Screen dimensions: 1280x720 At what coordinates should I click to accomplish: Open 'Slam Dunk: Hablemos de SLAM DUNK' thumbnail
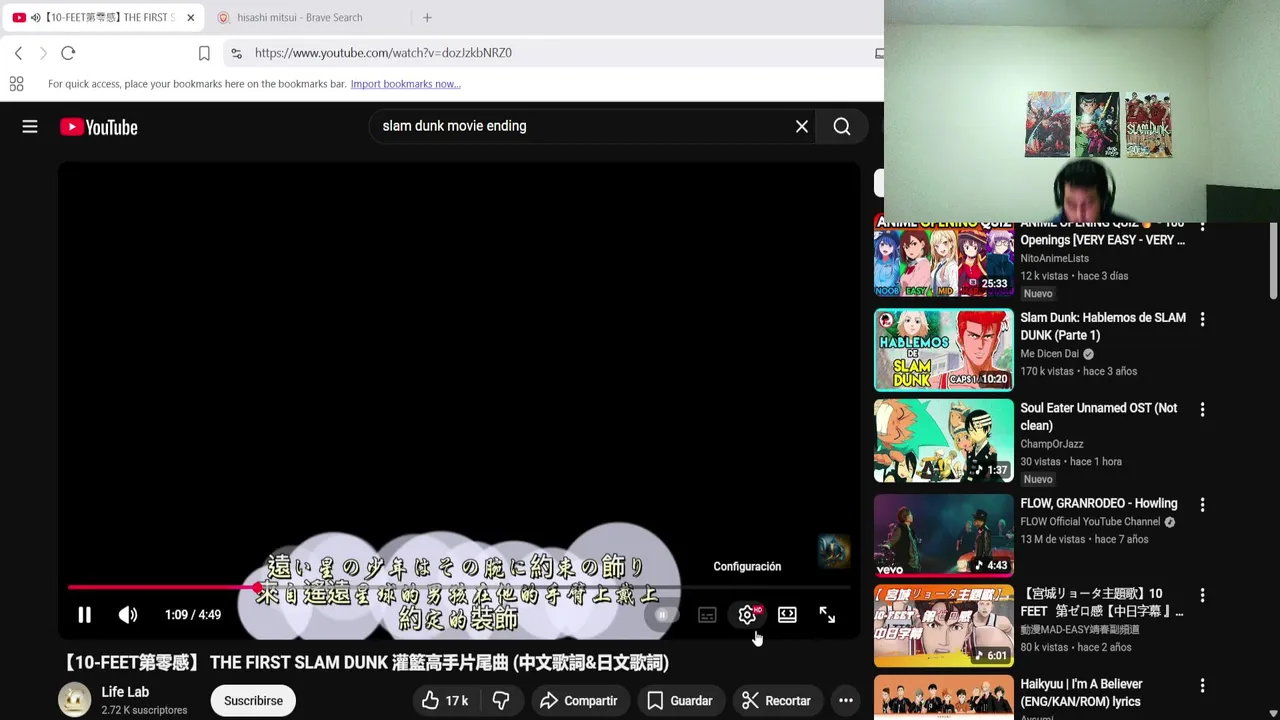[944, 350]
